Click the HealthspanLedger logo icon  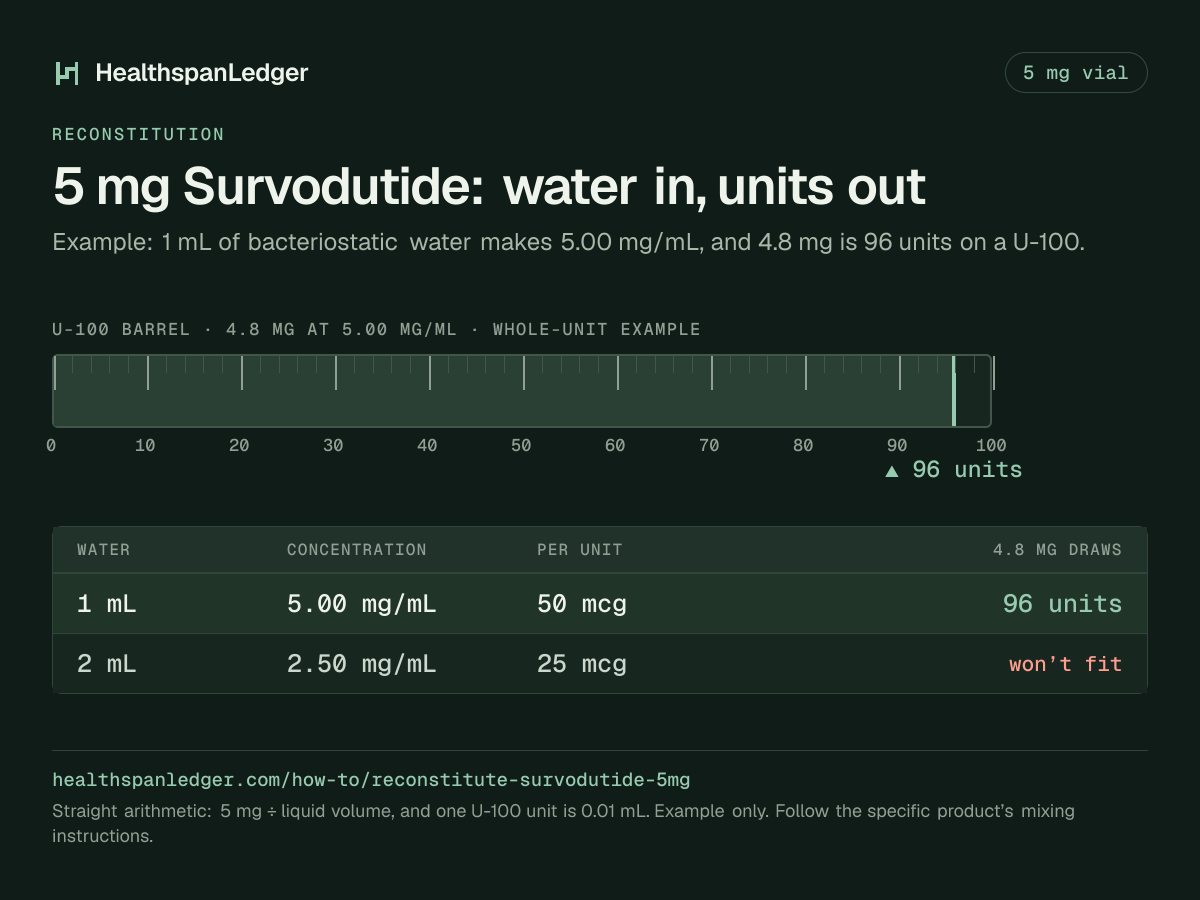[x=67, y=73]
